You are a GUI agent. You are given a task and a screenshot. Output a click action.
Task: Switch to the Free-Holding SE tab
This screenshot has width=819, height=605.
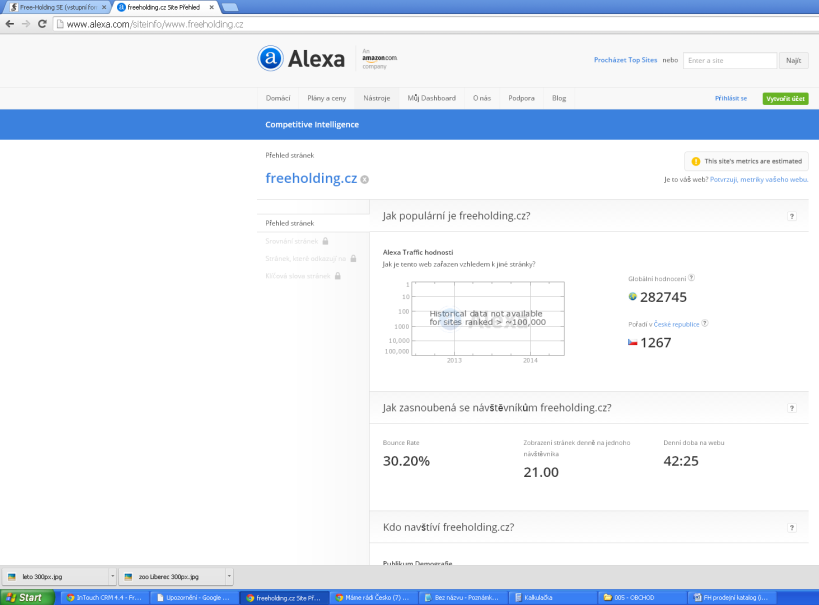pos(57,7)
